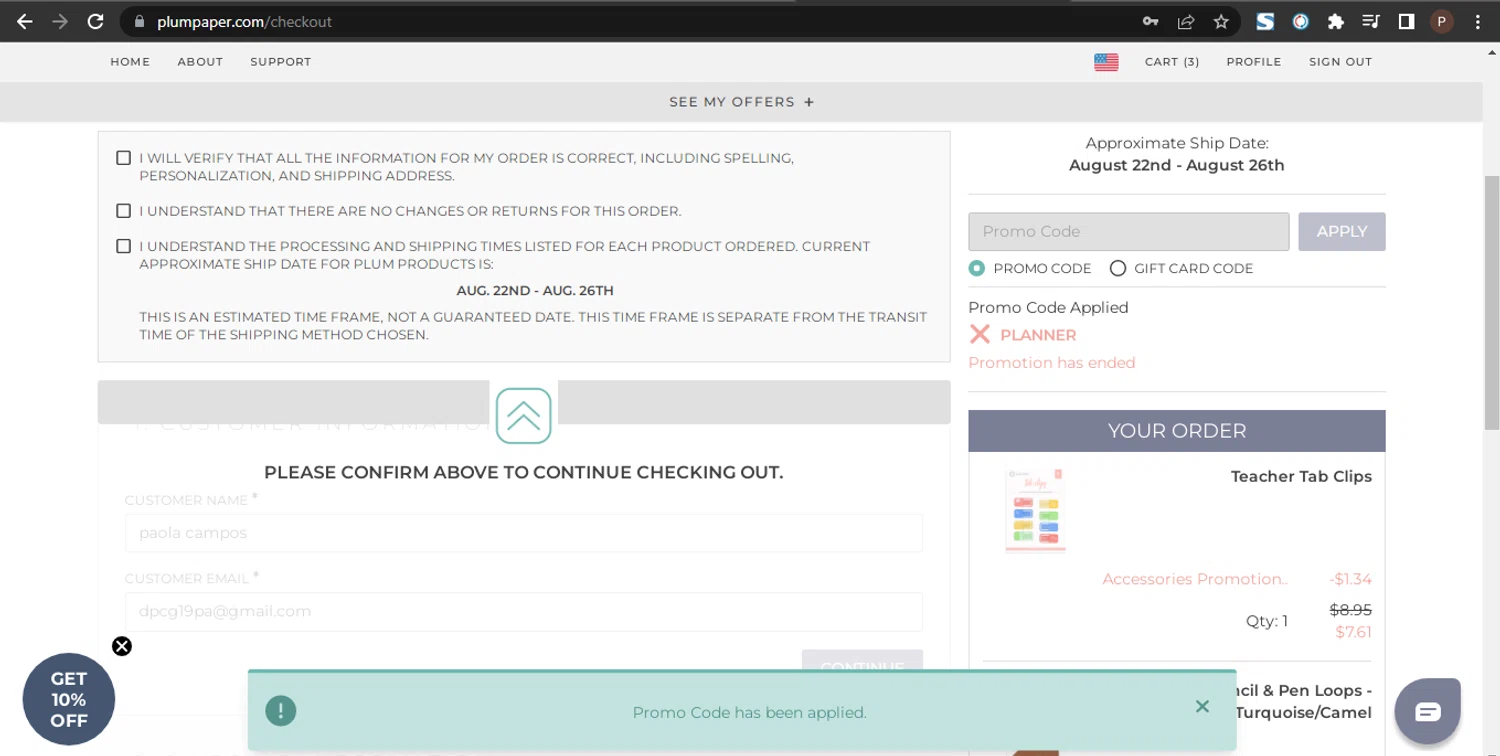Click the Customer Name field
Screen dimensions: 1500x756
pos(524,533)
